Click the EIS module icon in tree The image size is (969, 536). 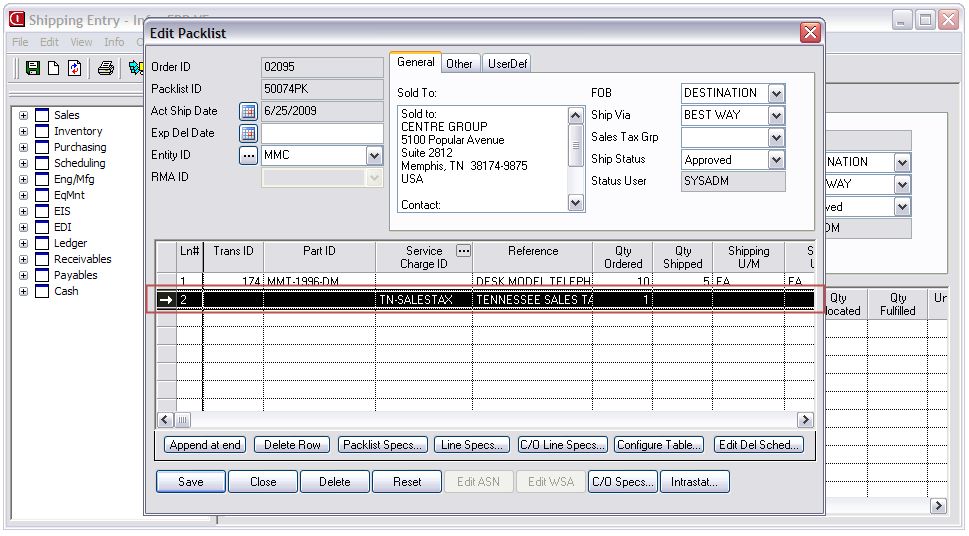(42, 211)
